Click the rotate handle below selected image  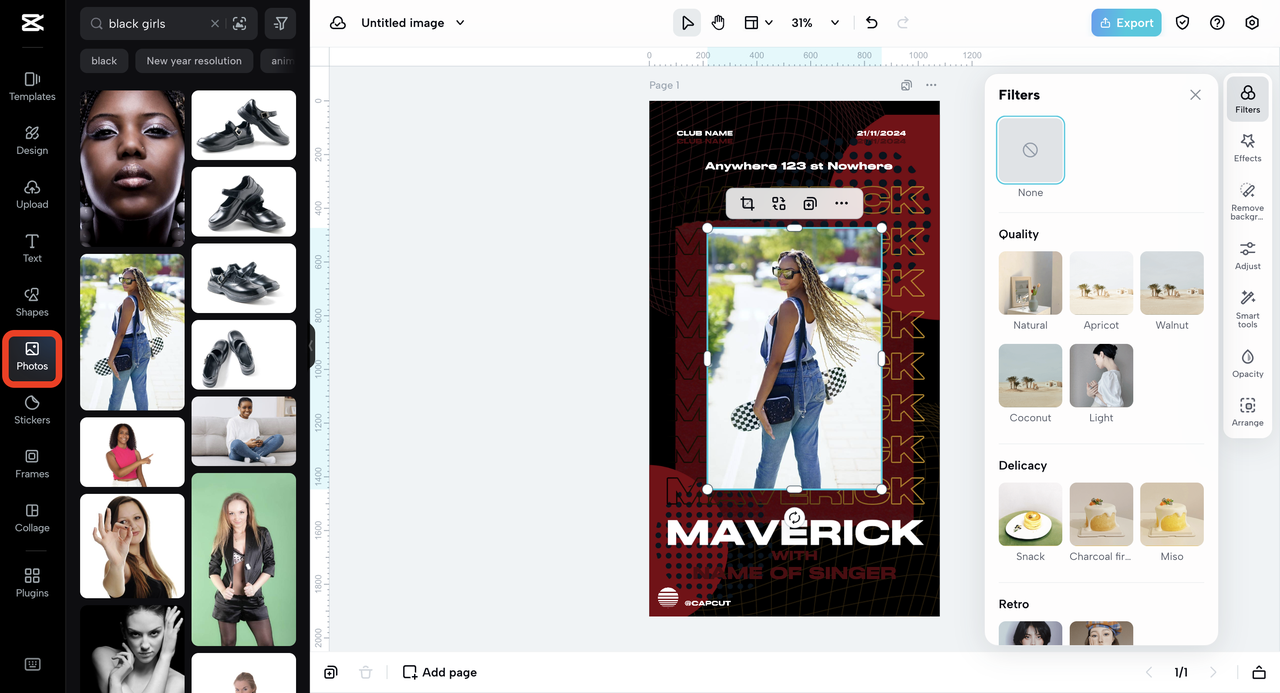pos(794,517)
